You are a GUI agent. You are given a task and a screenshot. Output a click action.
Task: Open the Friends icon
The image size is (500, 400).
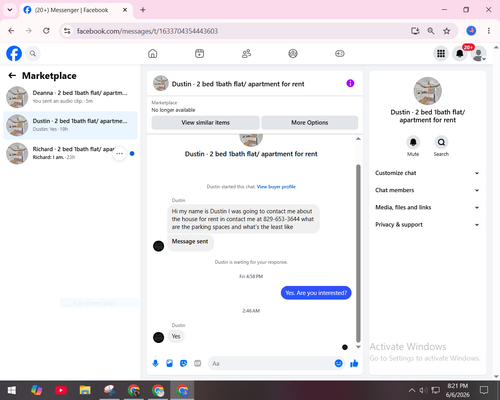pos(246,53)
